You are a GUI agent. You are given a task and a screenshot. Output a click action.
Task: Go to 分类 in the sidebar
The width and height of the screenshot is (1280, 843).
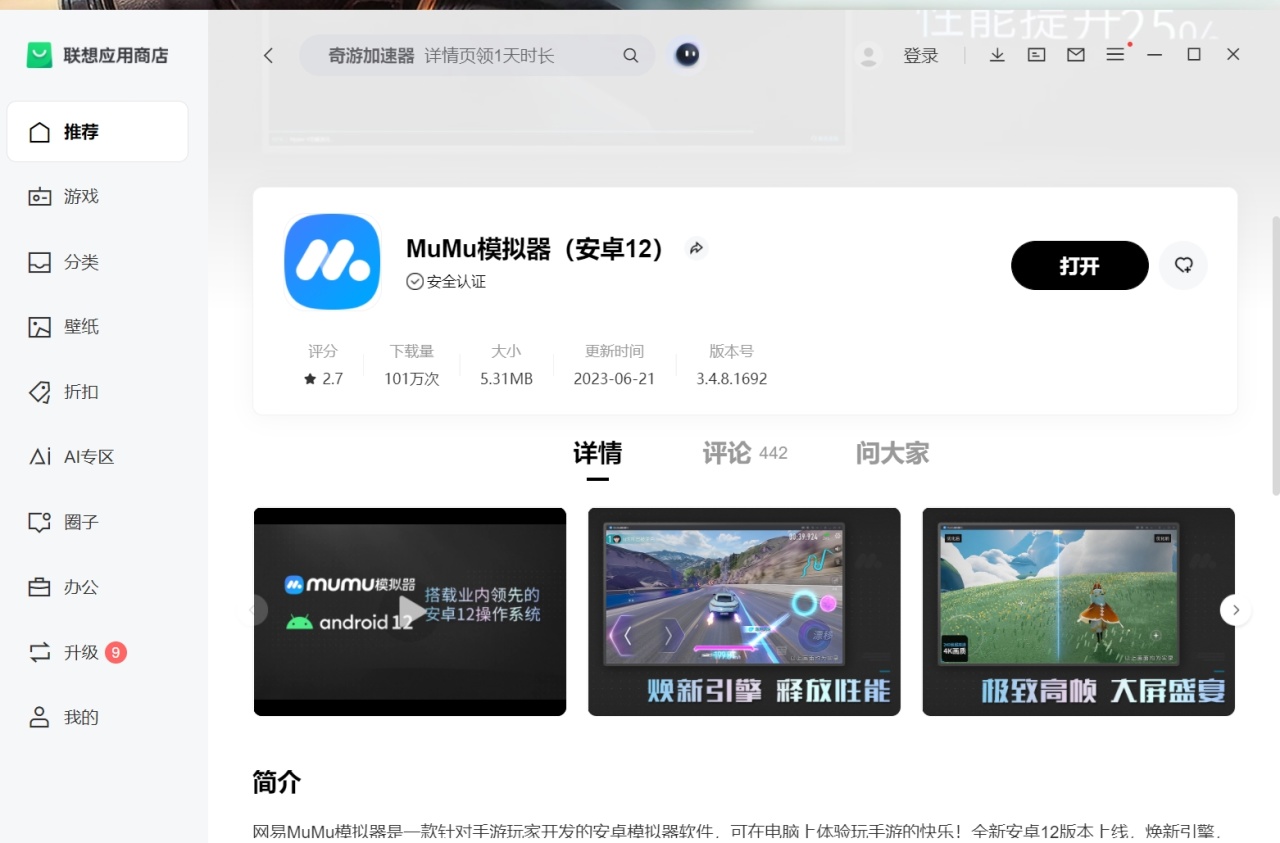point(97,262)
